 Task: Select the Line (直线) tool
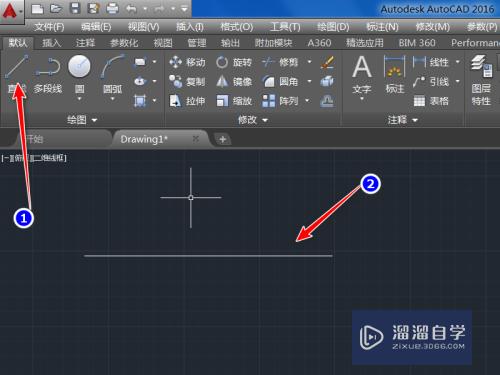pyautogui.click(x=17, y=74)
